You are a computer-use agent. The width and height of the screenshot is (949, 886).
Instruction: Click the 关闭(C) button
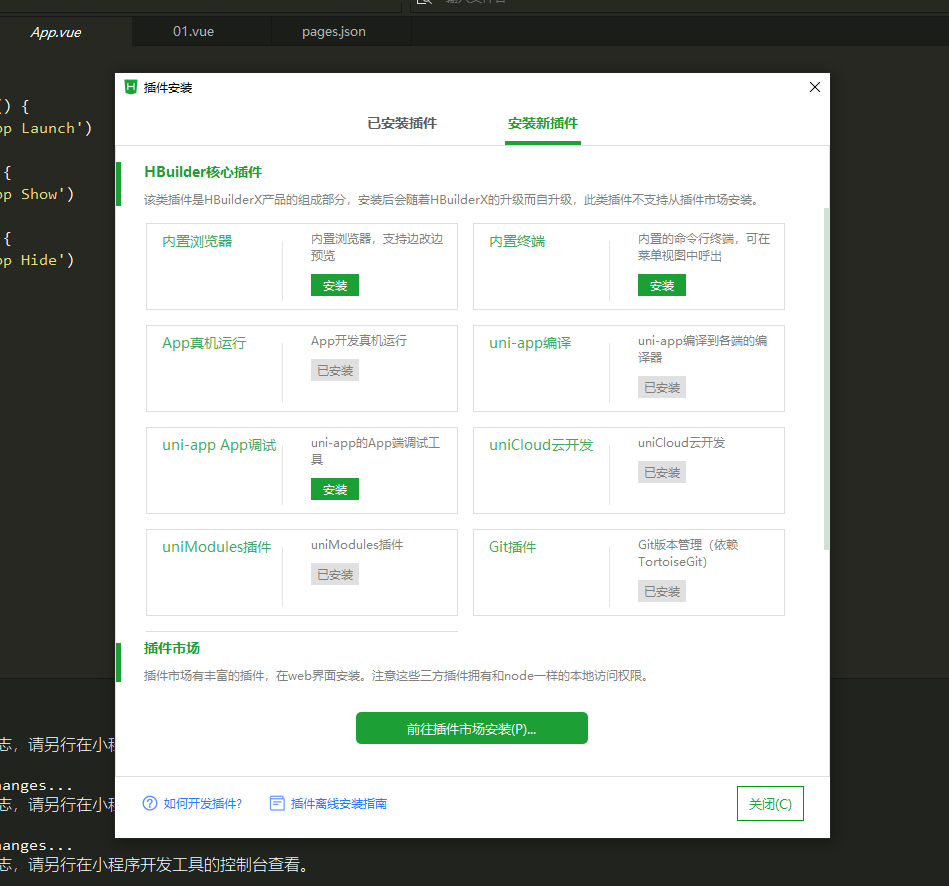click(x=770, y=804)
